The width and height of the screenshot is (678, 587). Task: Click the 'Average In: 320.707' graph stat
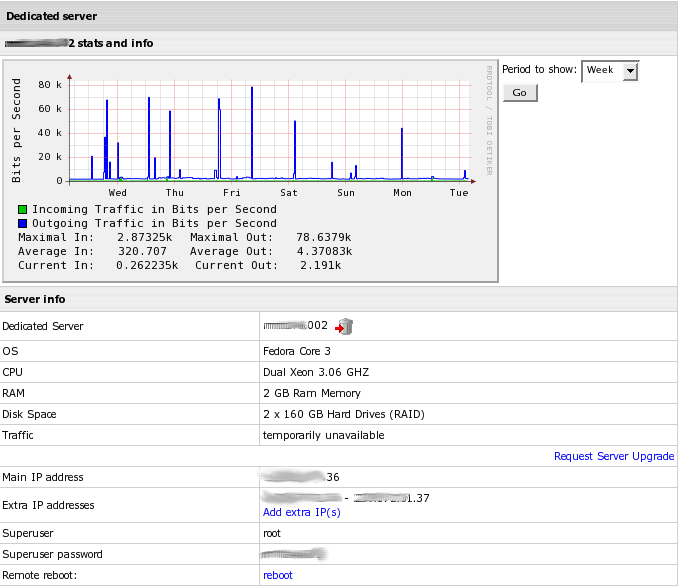tap(92, 251)
